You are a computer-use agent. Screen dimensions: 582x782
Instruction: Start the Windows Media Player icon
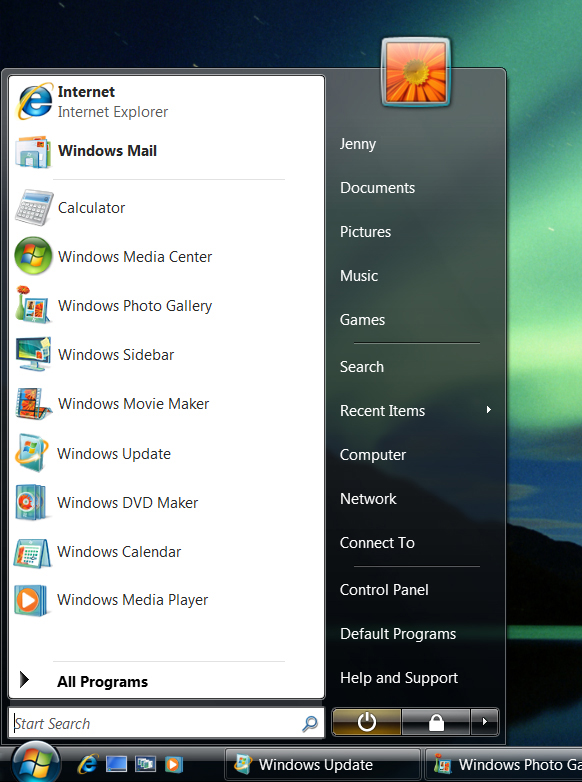[31, 600]
